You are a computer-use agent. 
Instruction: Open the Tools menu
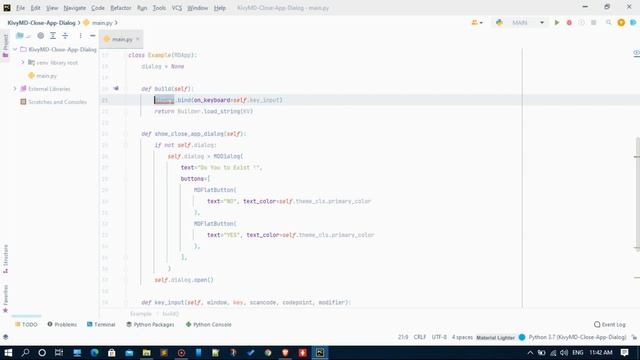(159, 8)
